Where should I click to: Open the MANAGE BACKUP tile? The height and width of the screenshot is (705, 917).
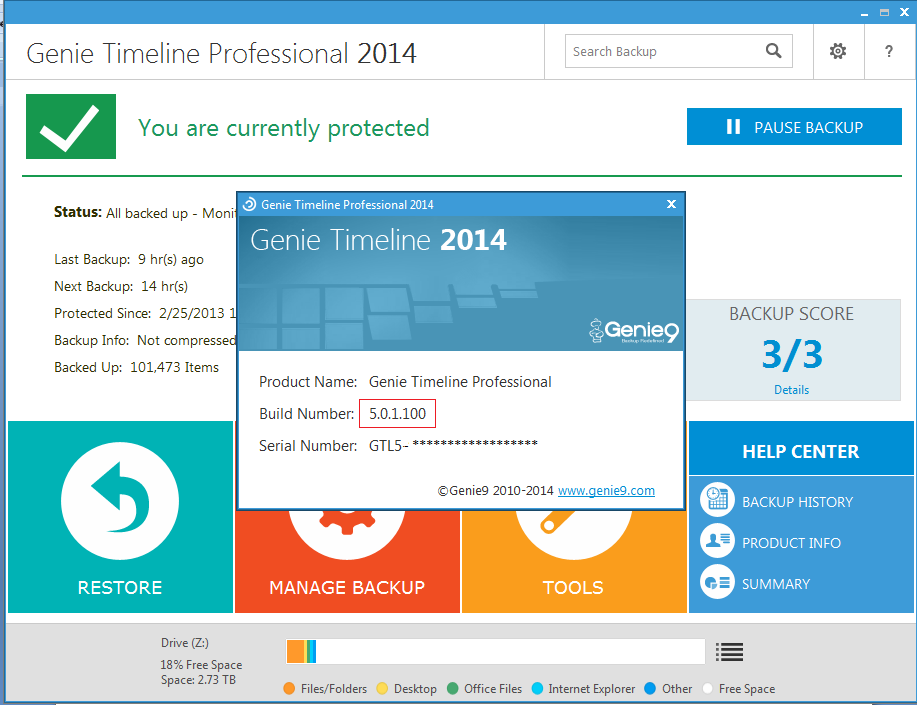[347, 562]
